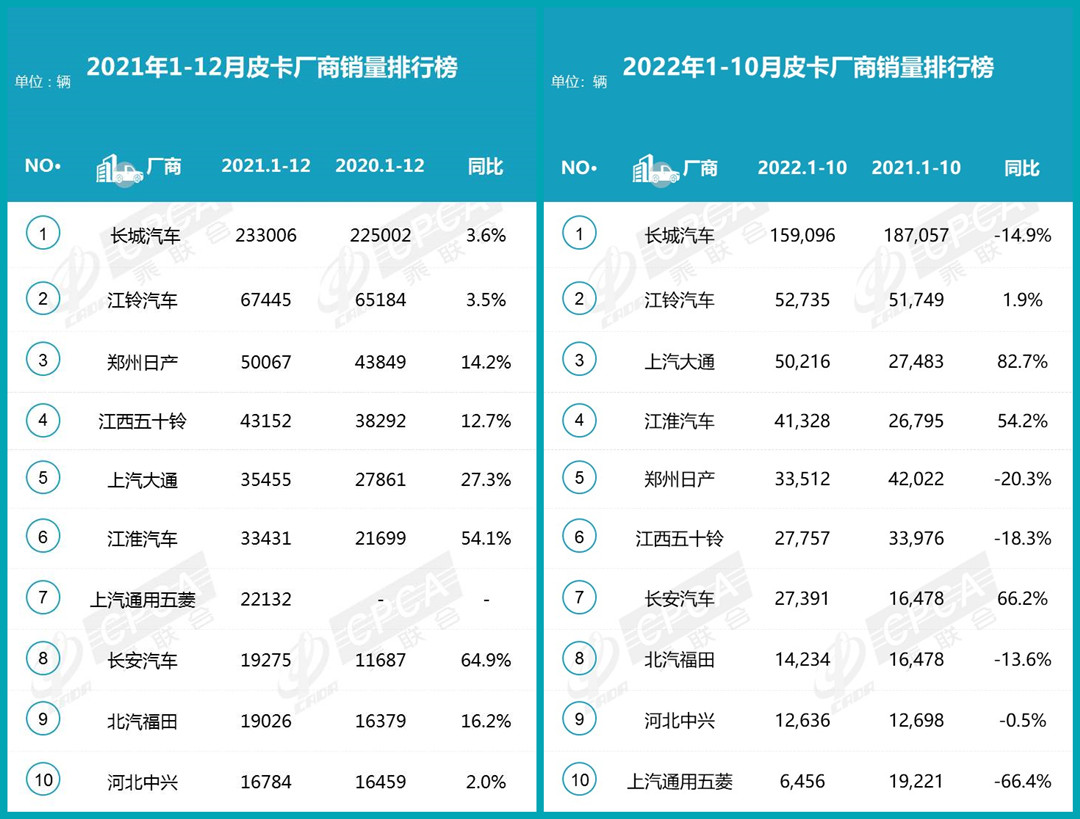Click the 2022年1-10月皮卡厂商销量排行榜 title
Image resolution: width=1080 pixels, height=819 pixels.
(808, 68)
